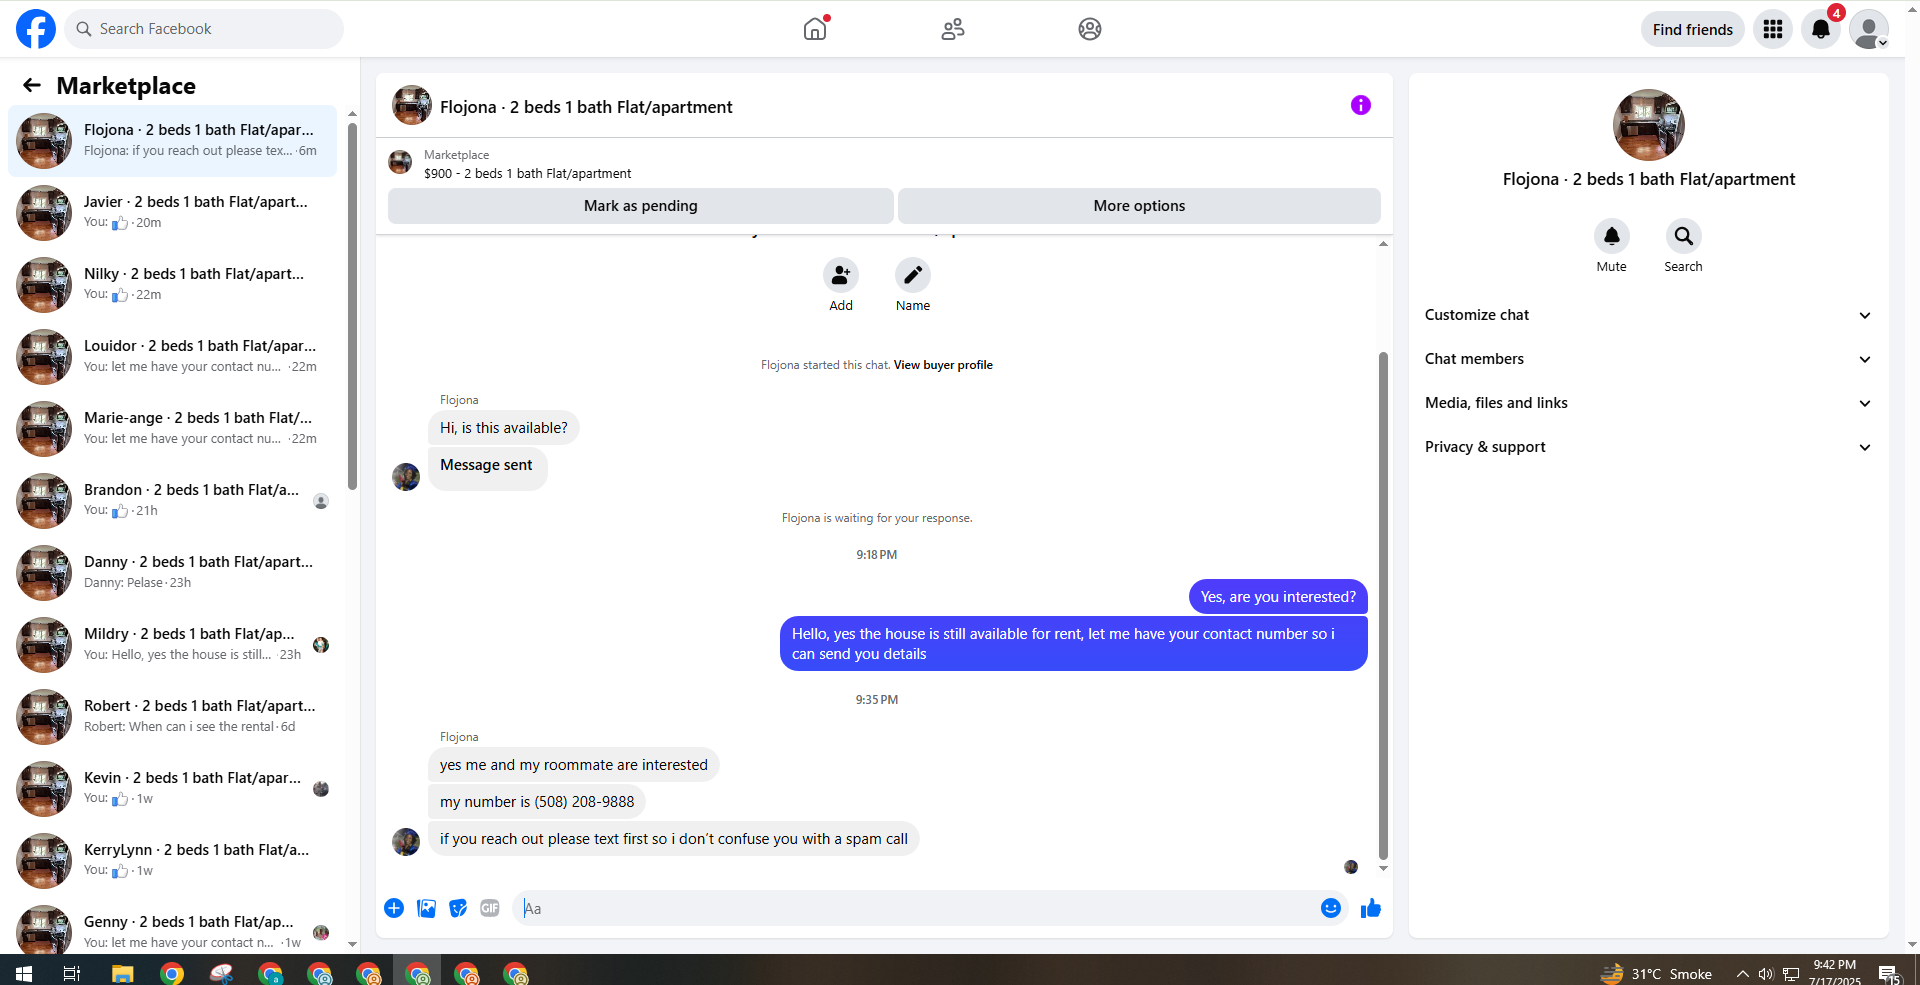1920x985 pixels.
Task: Expand Customize chat section
Action: pos(1648,315)
